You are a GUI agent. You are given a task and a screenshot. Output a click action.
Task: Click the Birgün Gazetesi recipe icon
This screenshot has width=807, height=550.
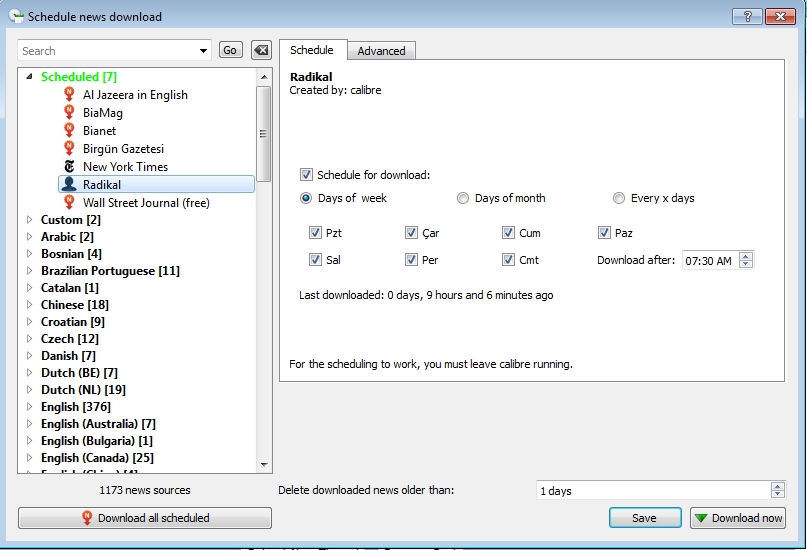click(69, 149)
